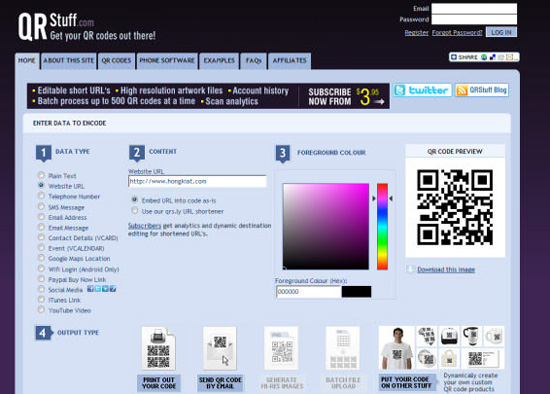Screen dimensions: 550x394
Task: Click the Download this image link
Action: pos(446,269)
